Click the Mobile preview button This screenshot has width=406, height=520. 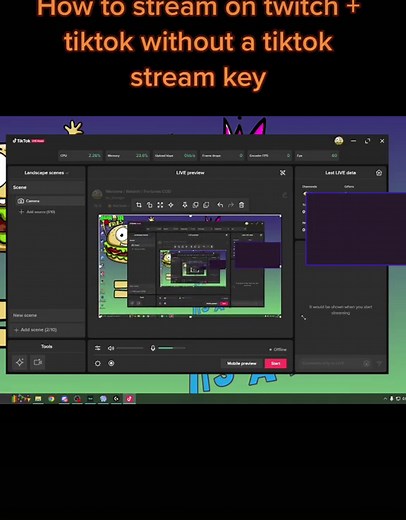242,363
